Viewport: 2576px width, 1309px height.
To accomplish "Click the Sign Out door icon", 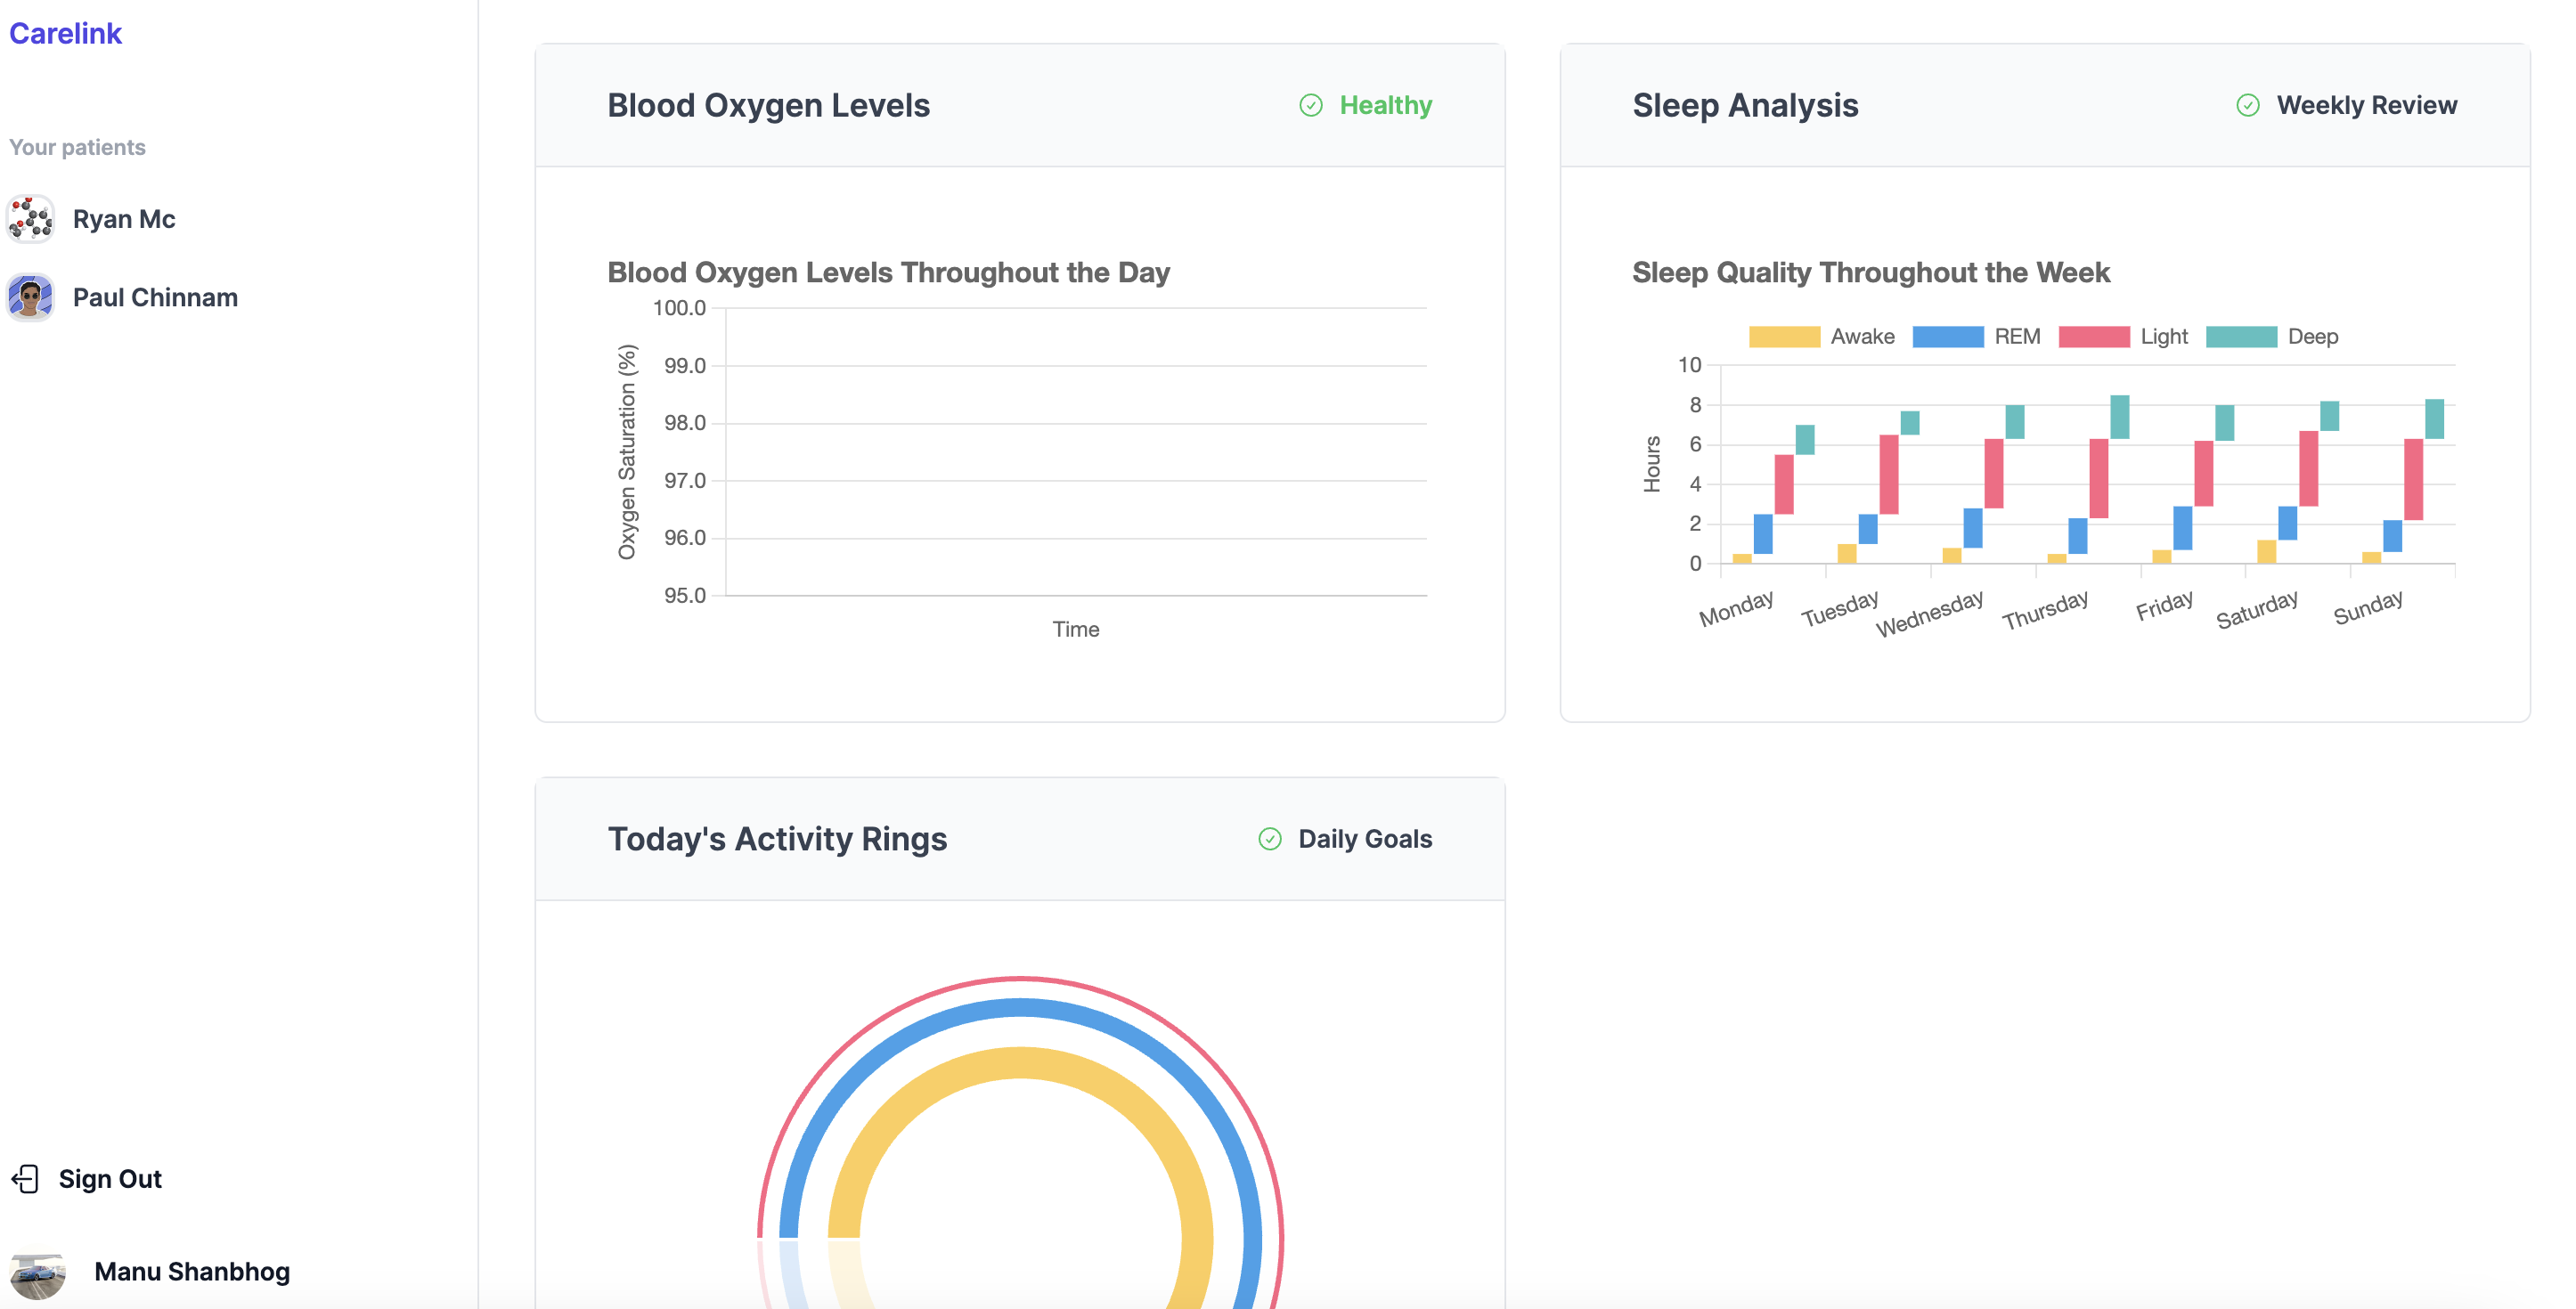I will click(26, 1179).
